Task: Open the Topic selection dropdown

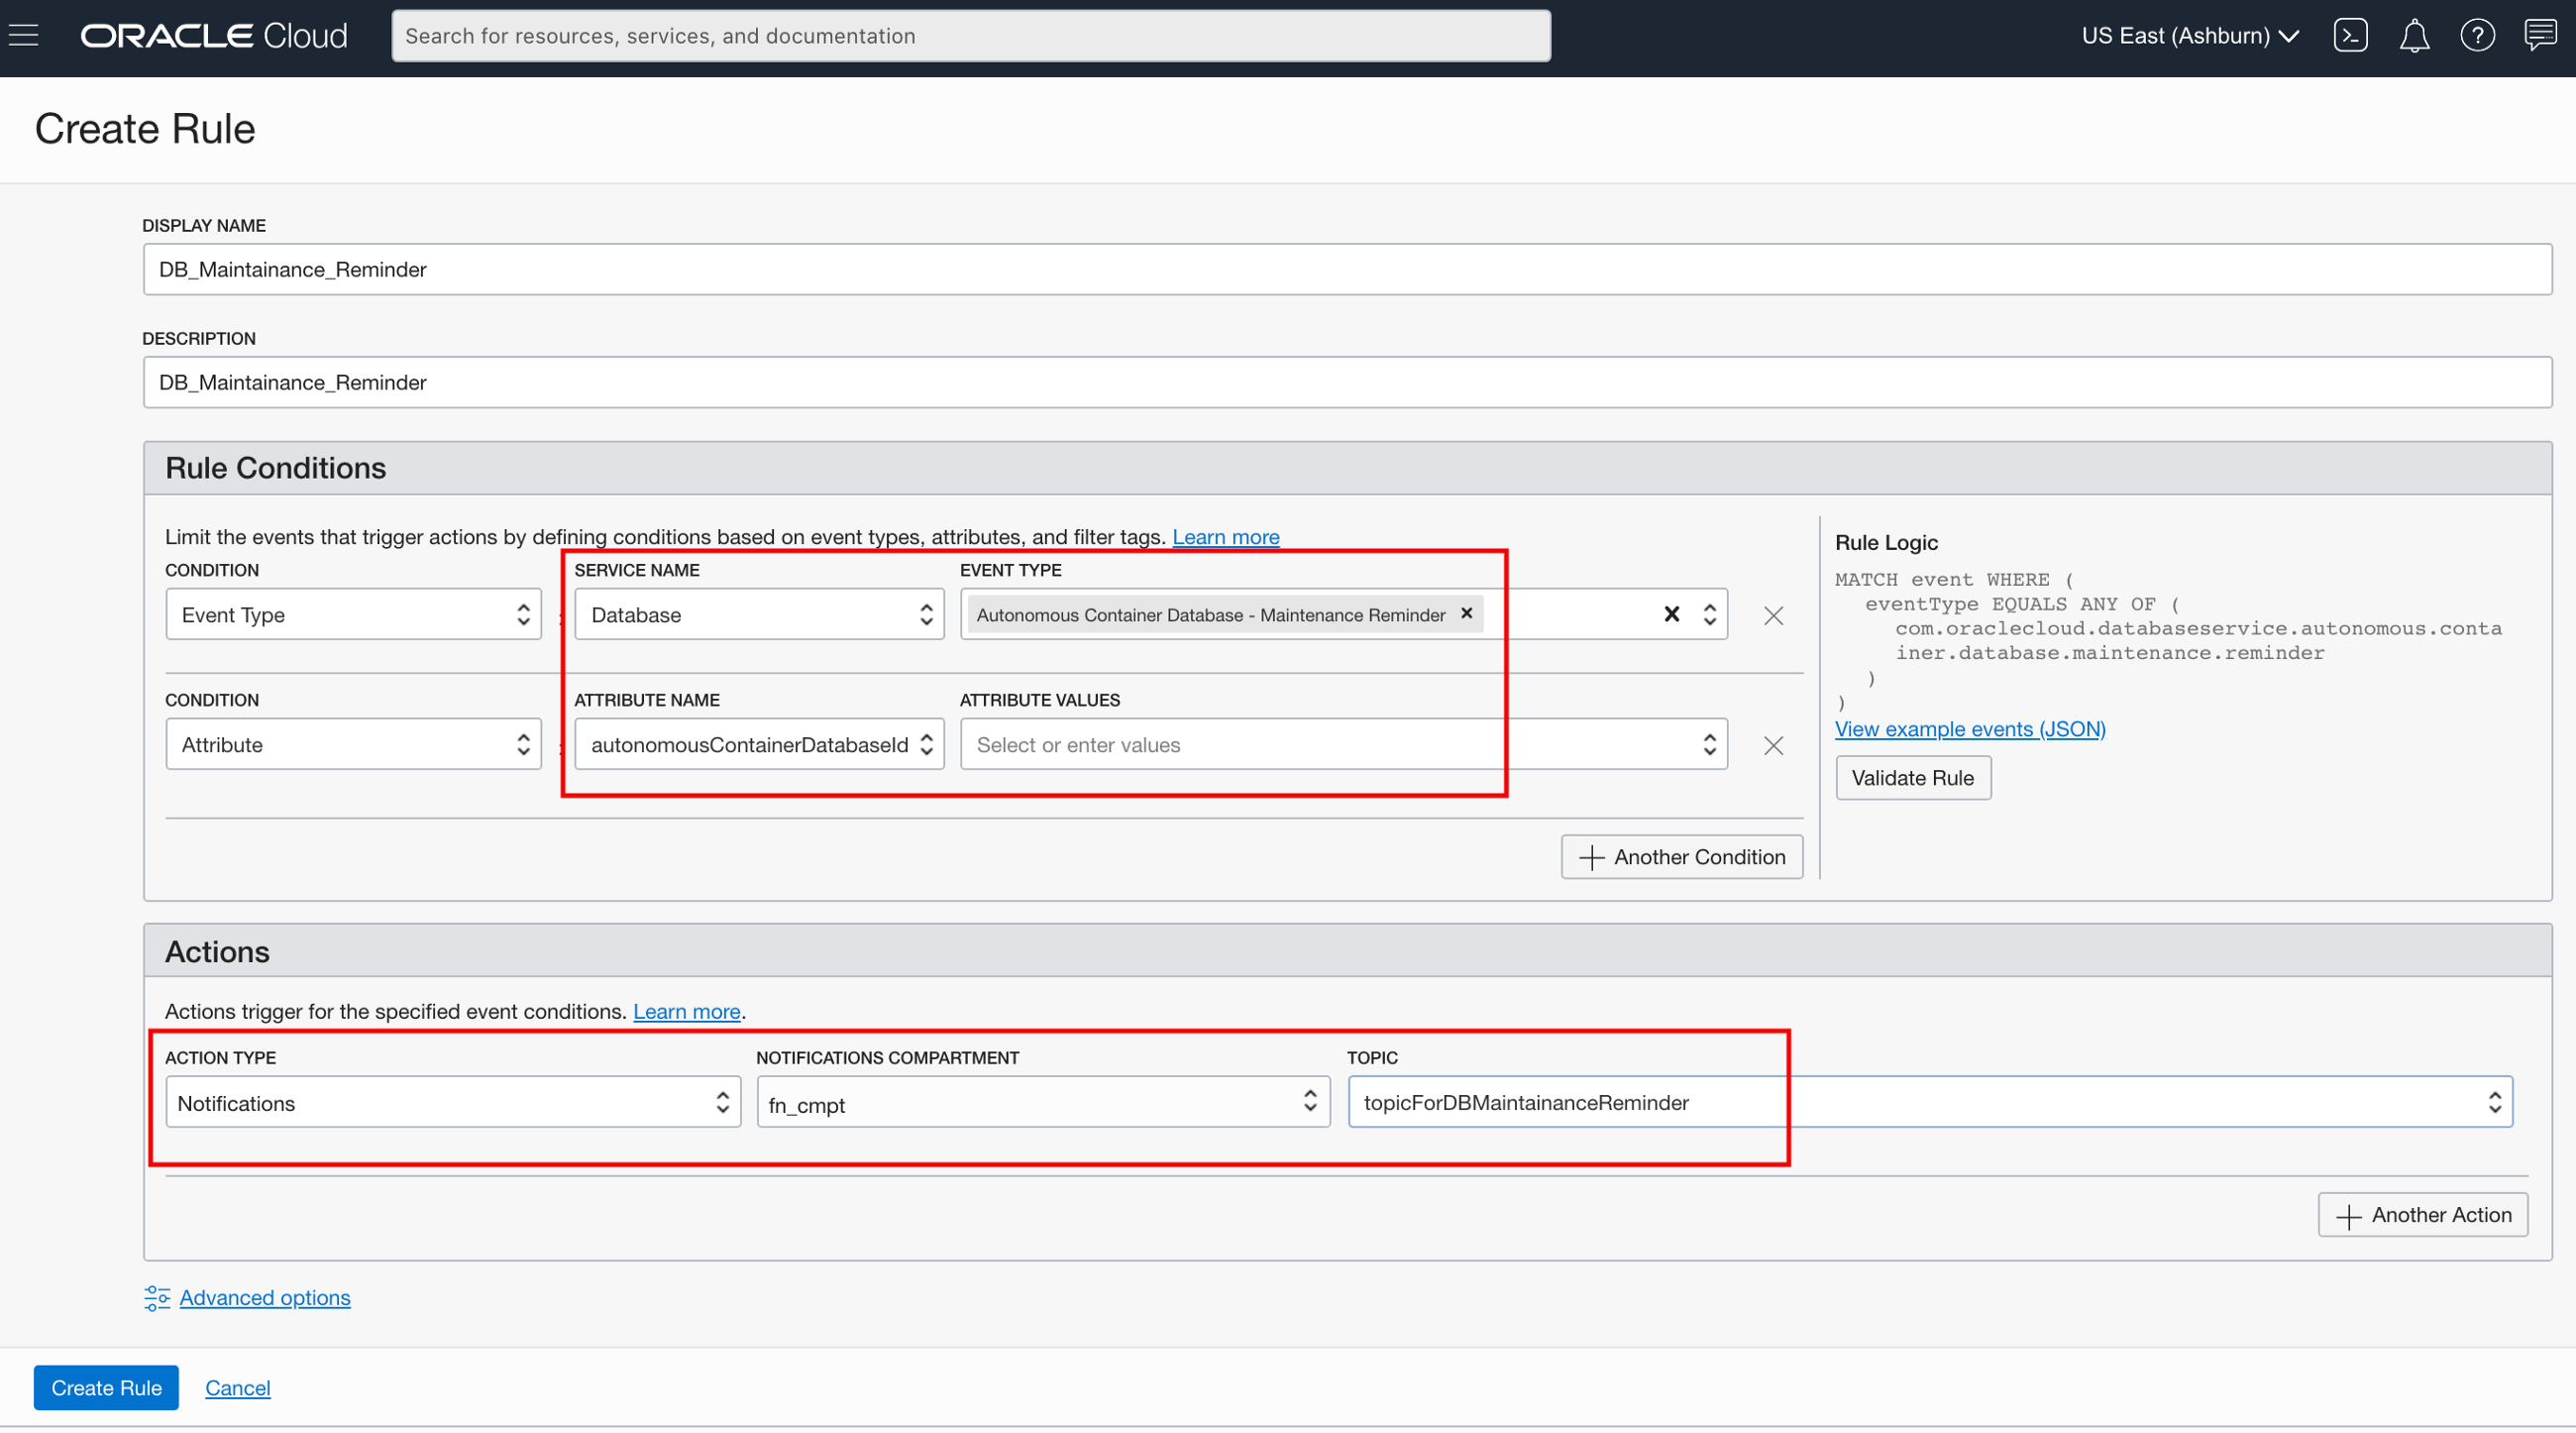Action: click(x=1929, y=1103)
